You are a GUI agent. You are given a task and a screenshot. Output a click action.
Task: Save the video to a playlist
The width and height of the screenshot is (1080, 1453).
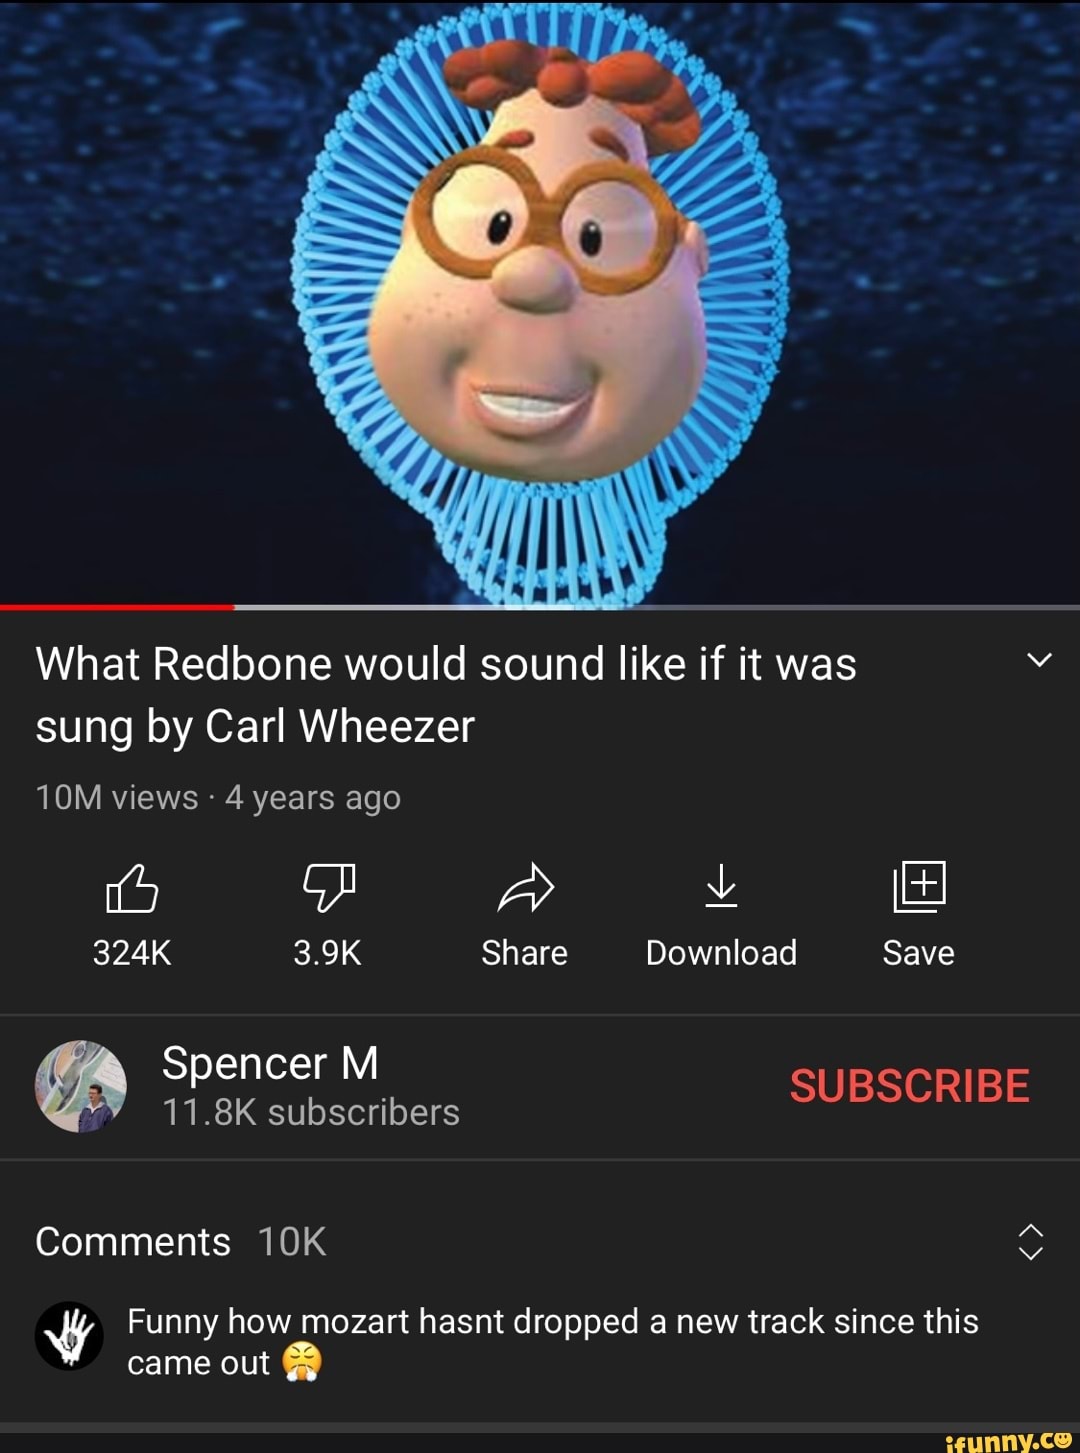tap(917, 887)
